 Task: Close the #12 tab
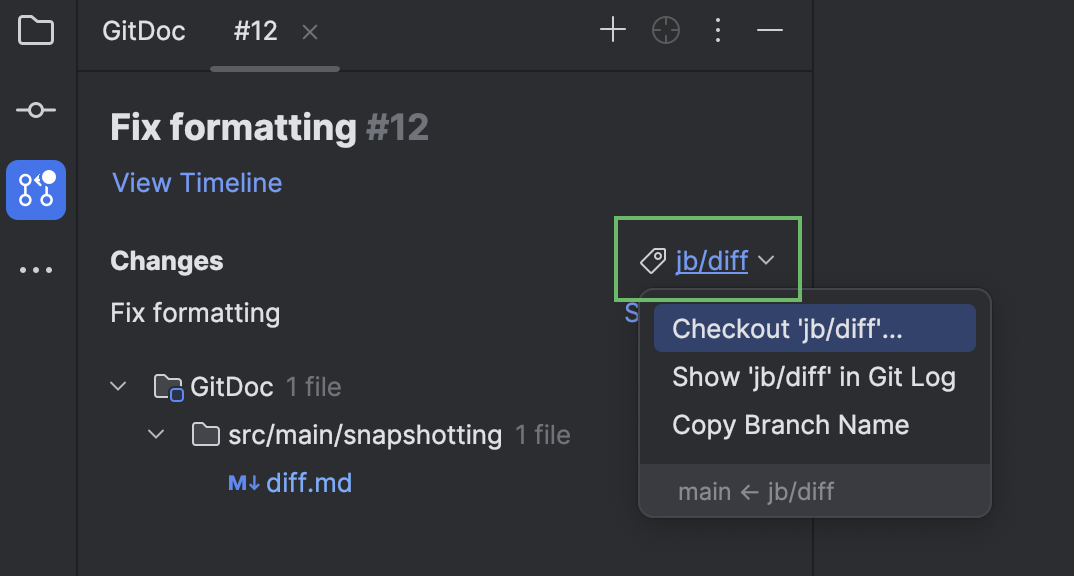point(309,31)
